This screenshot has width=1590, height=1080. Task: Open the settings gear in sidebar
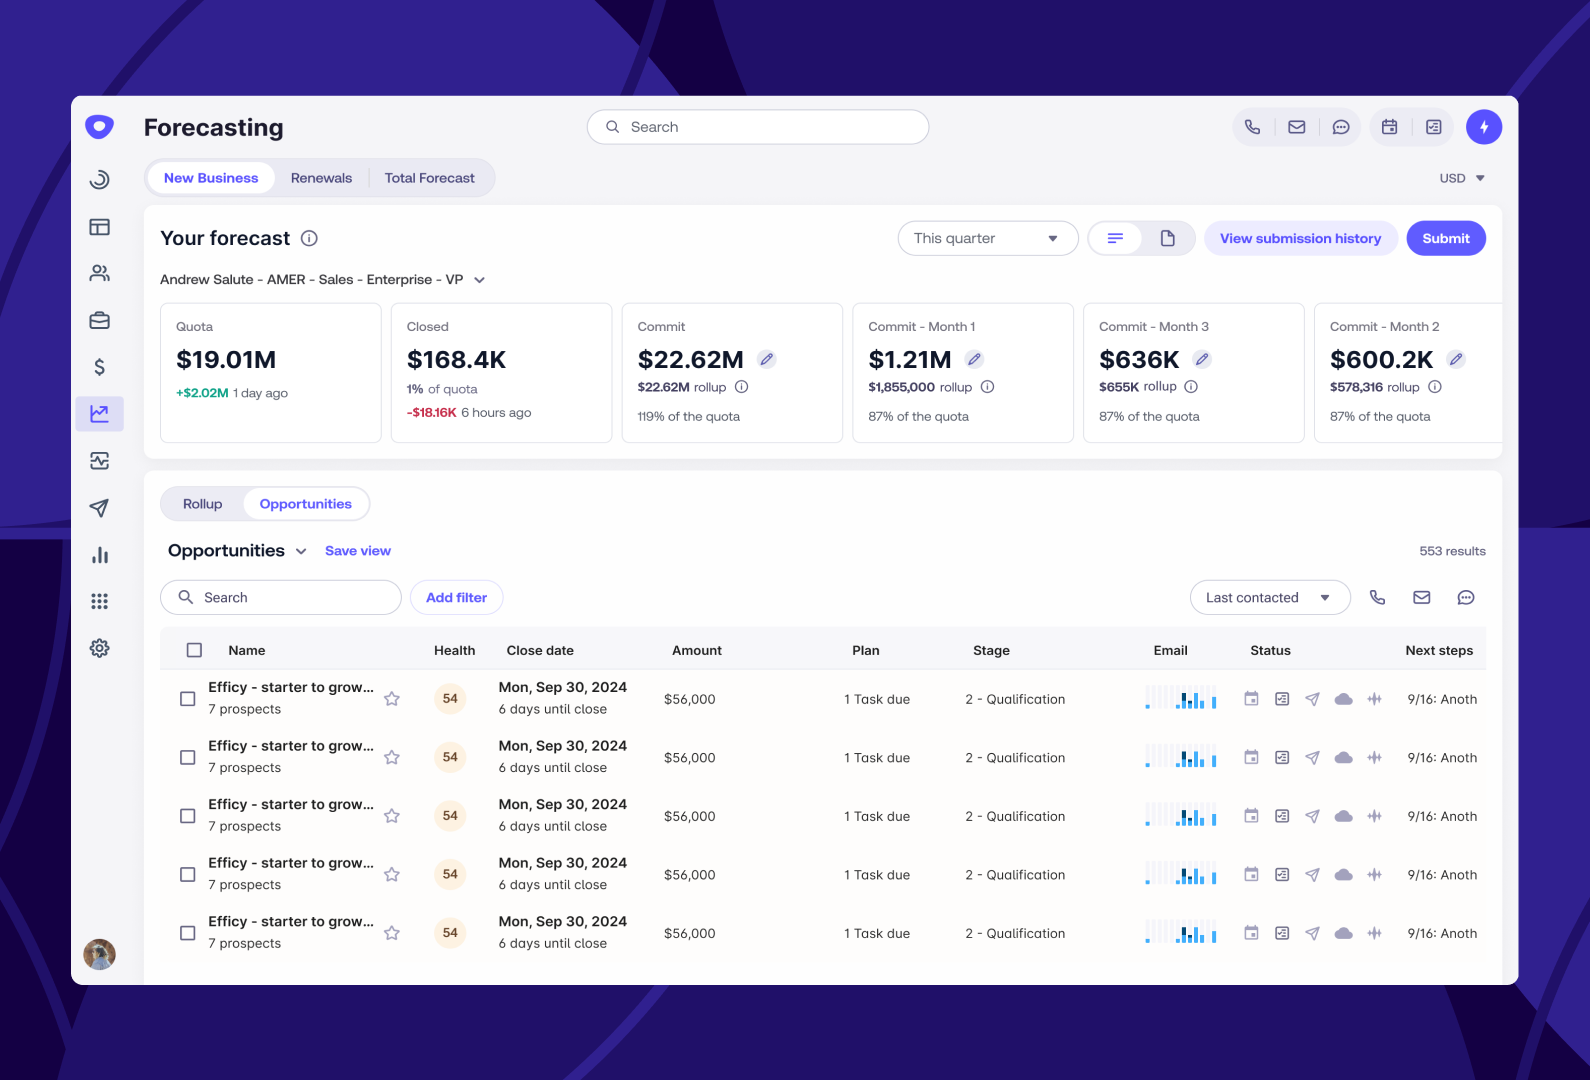point(99,648)
